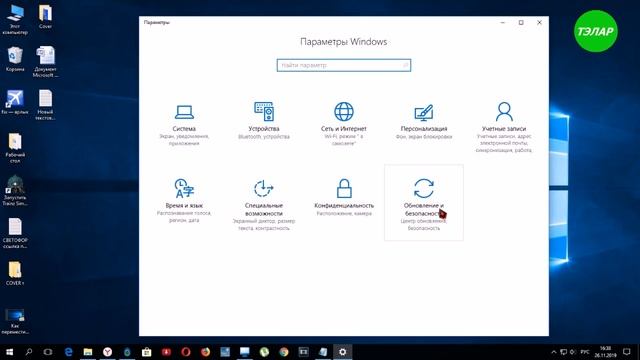Open the taskbar clock and date
This screenshot has height=360, width=640.
(x=605, y=352)
